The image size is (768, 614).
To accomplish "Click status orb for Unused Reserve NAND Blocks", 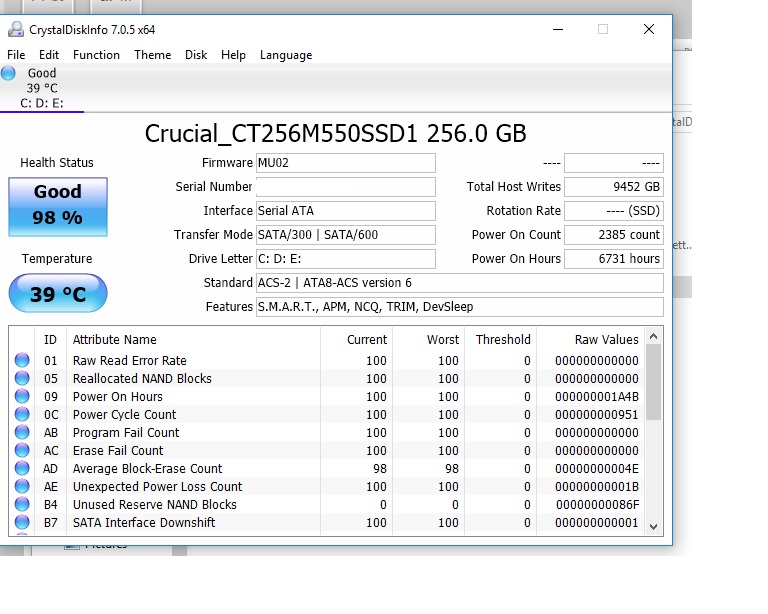I will click(22, 504).
